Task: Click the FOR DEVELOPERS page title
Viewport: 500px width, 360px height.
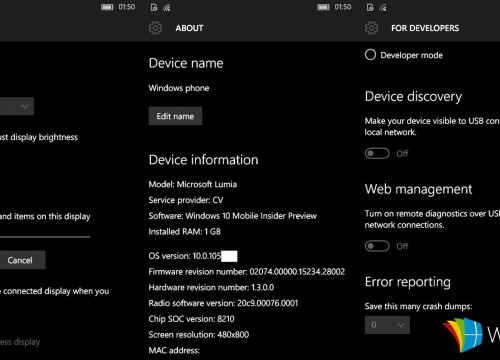Action: coord(425,28)
